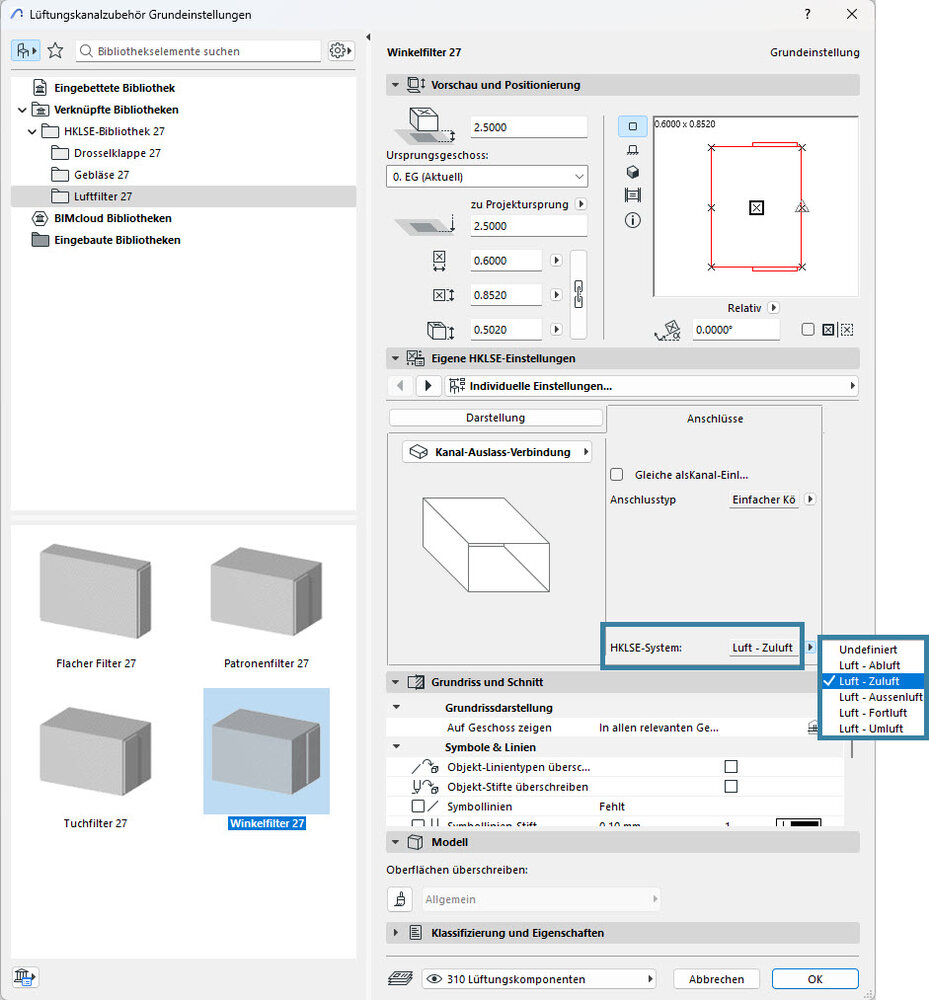
Task: Open the library manager icon at bottom left
Action: click(x=24, y=976)
